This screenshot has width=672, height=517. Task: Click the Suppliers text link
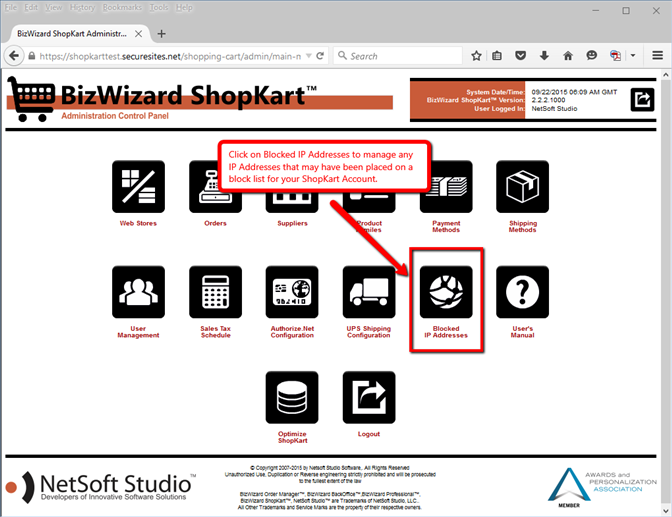tap(292, 223)
